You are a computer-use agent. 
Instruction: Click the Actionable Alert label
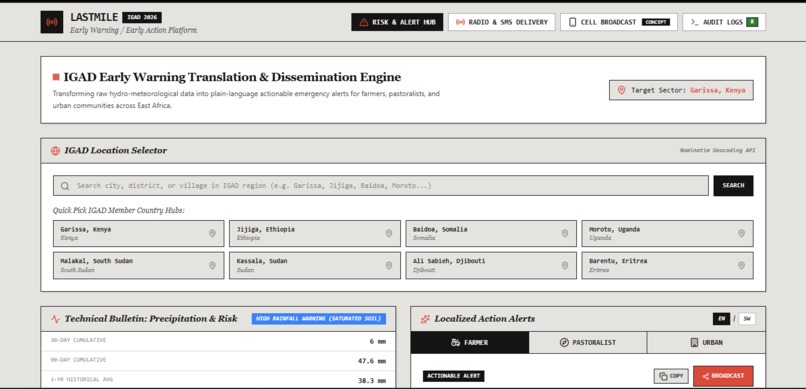[453, 376]
